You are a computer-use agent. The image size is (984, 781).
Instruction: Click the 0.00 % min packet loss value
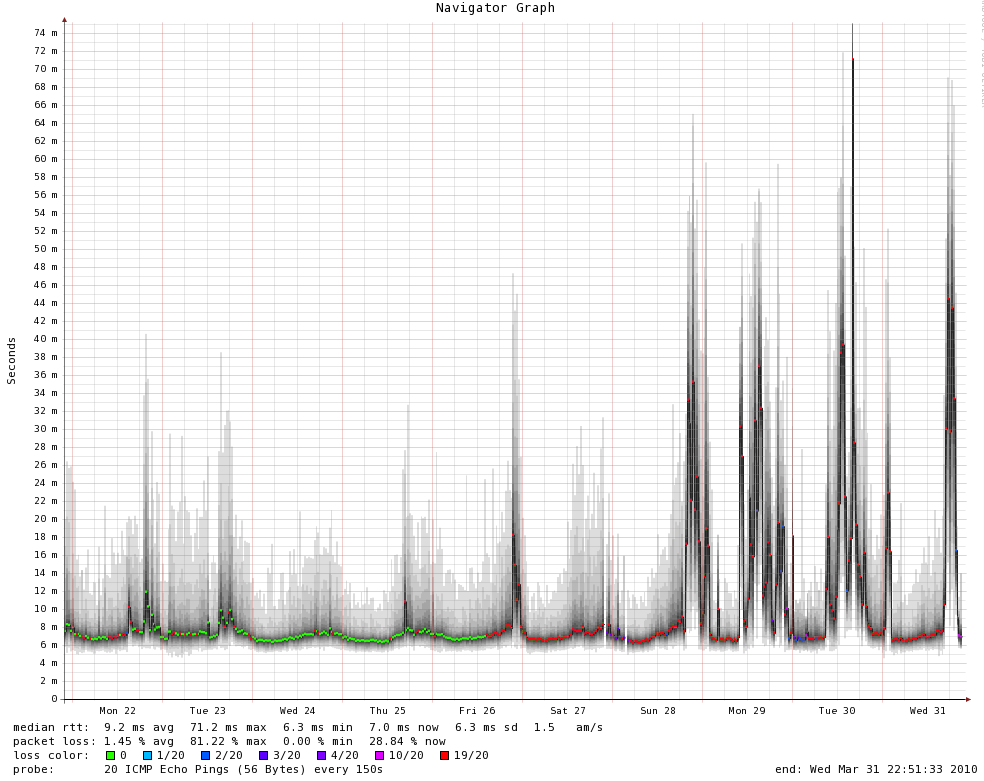click(318, 741)
